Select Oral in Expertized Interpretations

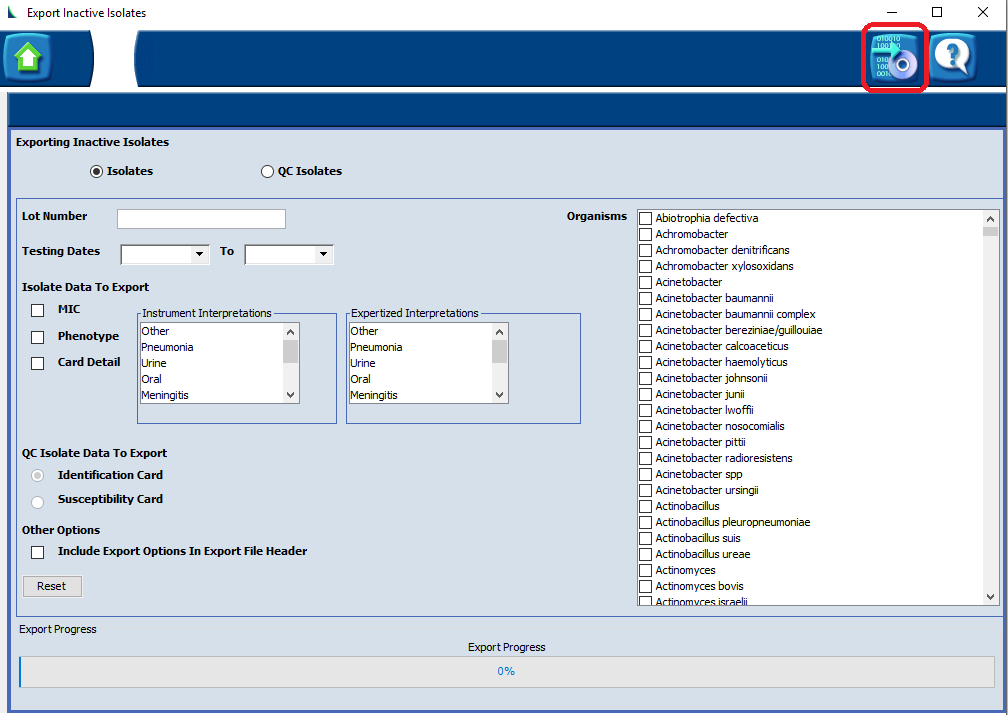pos(420,379)
